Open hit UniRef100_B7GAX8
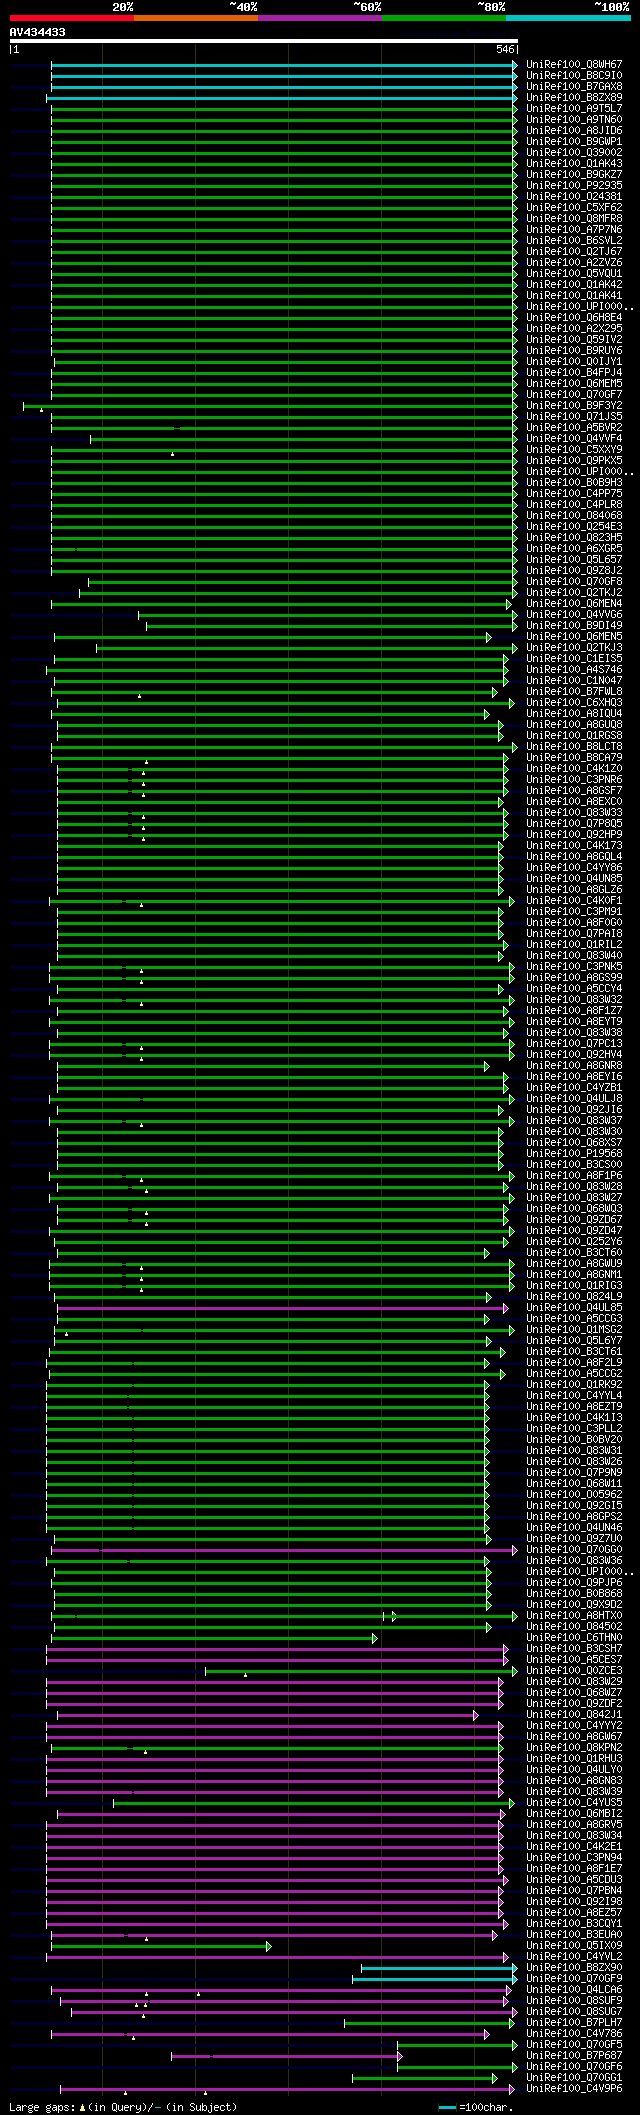The image size is (640, 2115). [x=574, y=86]
